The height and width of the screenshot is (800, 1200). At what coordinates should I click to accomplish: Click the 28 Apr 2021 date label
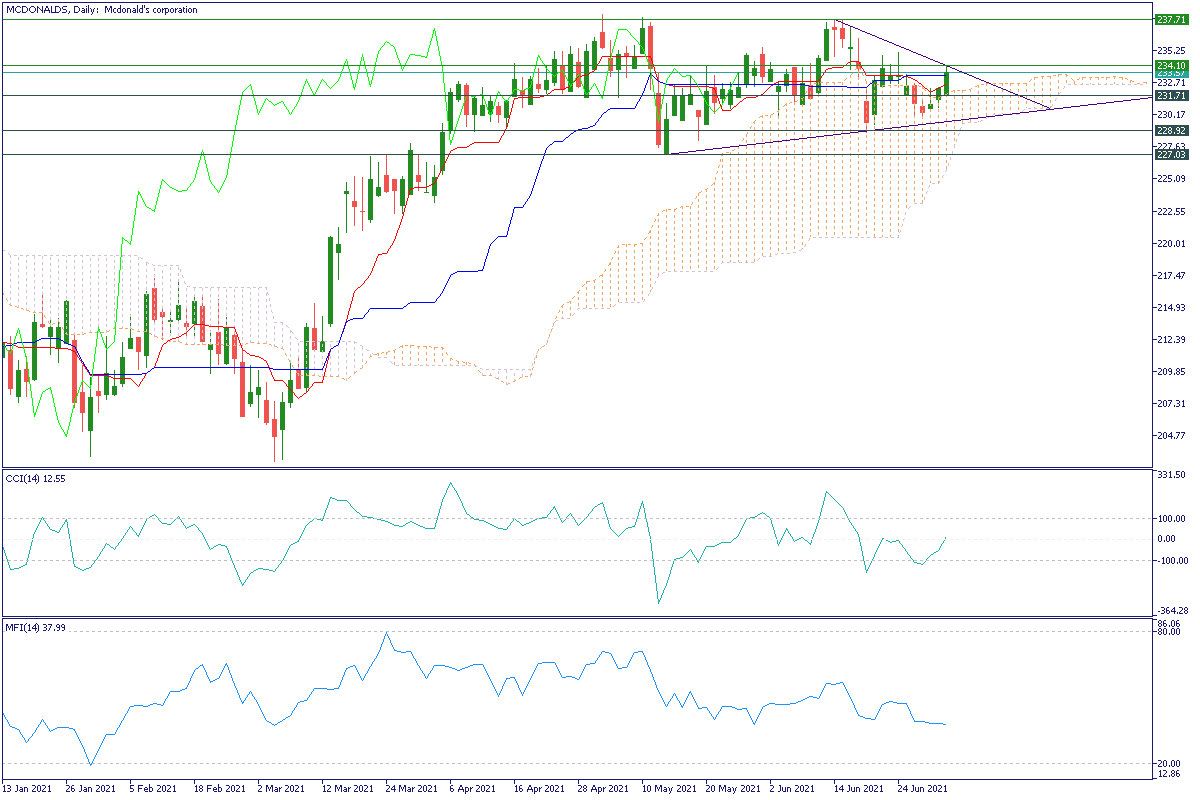(x=602, y=788)
